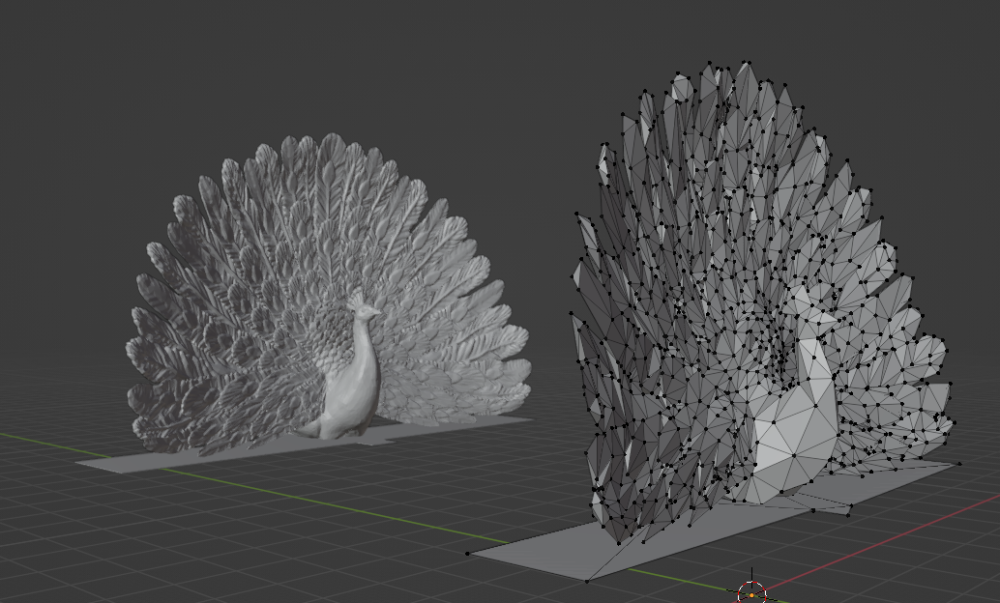Click the smooth peacock's head
Image resolution: width=1000 pixels, height=603 pixels.
pyautogui.click(x=366, y=313)
